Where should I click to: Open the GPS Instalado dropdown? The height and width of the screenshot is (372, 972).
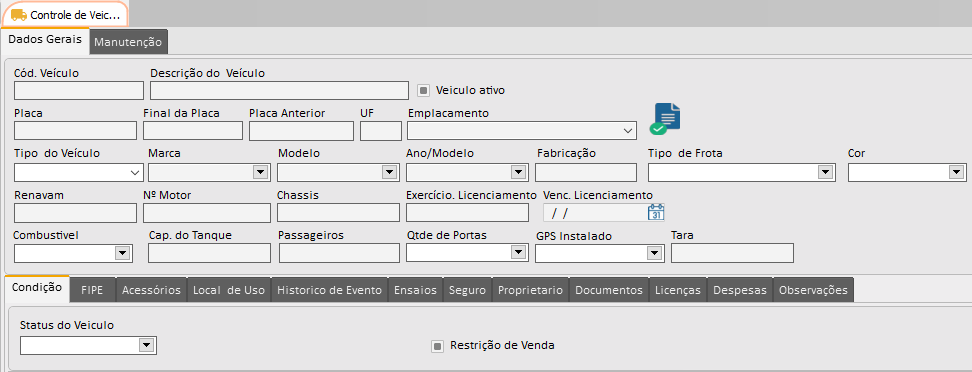click(x=653, y=253)
